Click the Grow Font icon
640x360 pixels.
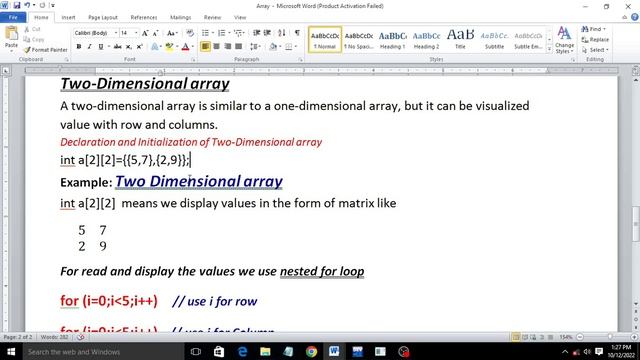[145, 33]
